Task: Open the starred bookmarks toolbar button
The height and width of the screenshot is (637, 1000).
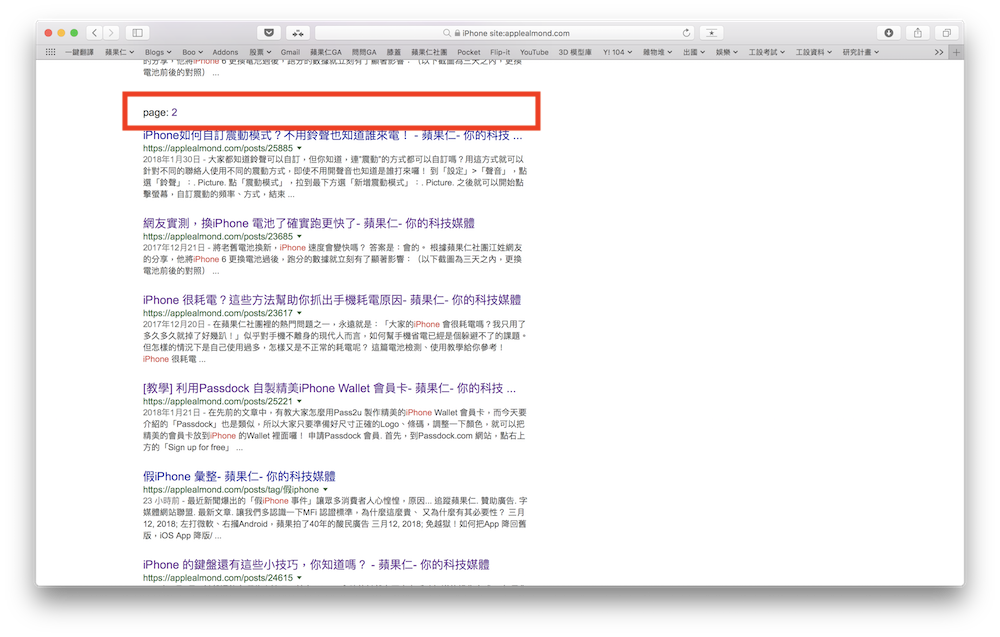Action: (x=712, y=33)
